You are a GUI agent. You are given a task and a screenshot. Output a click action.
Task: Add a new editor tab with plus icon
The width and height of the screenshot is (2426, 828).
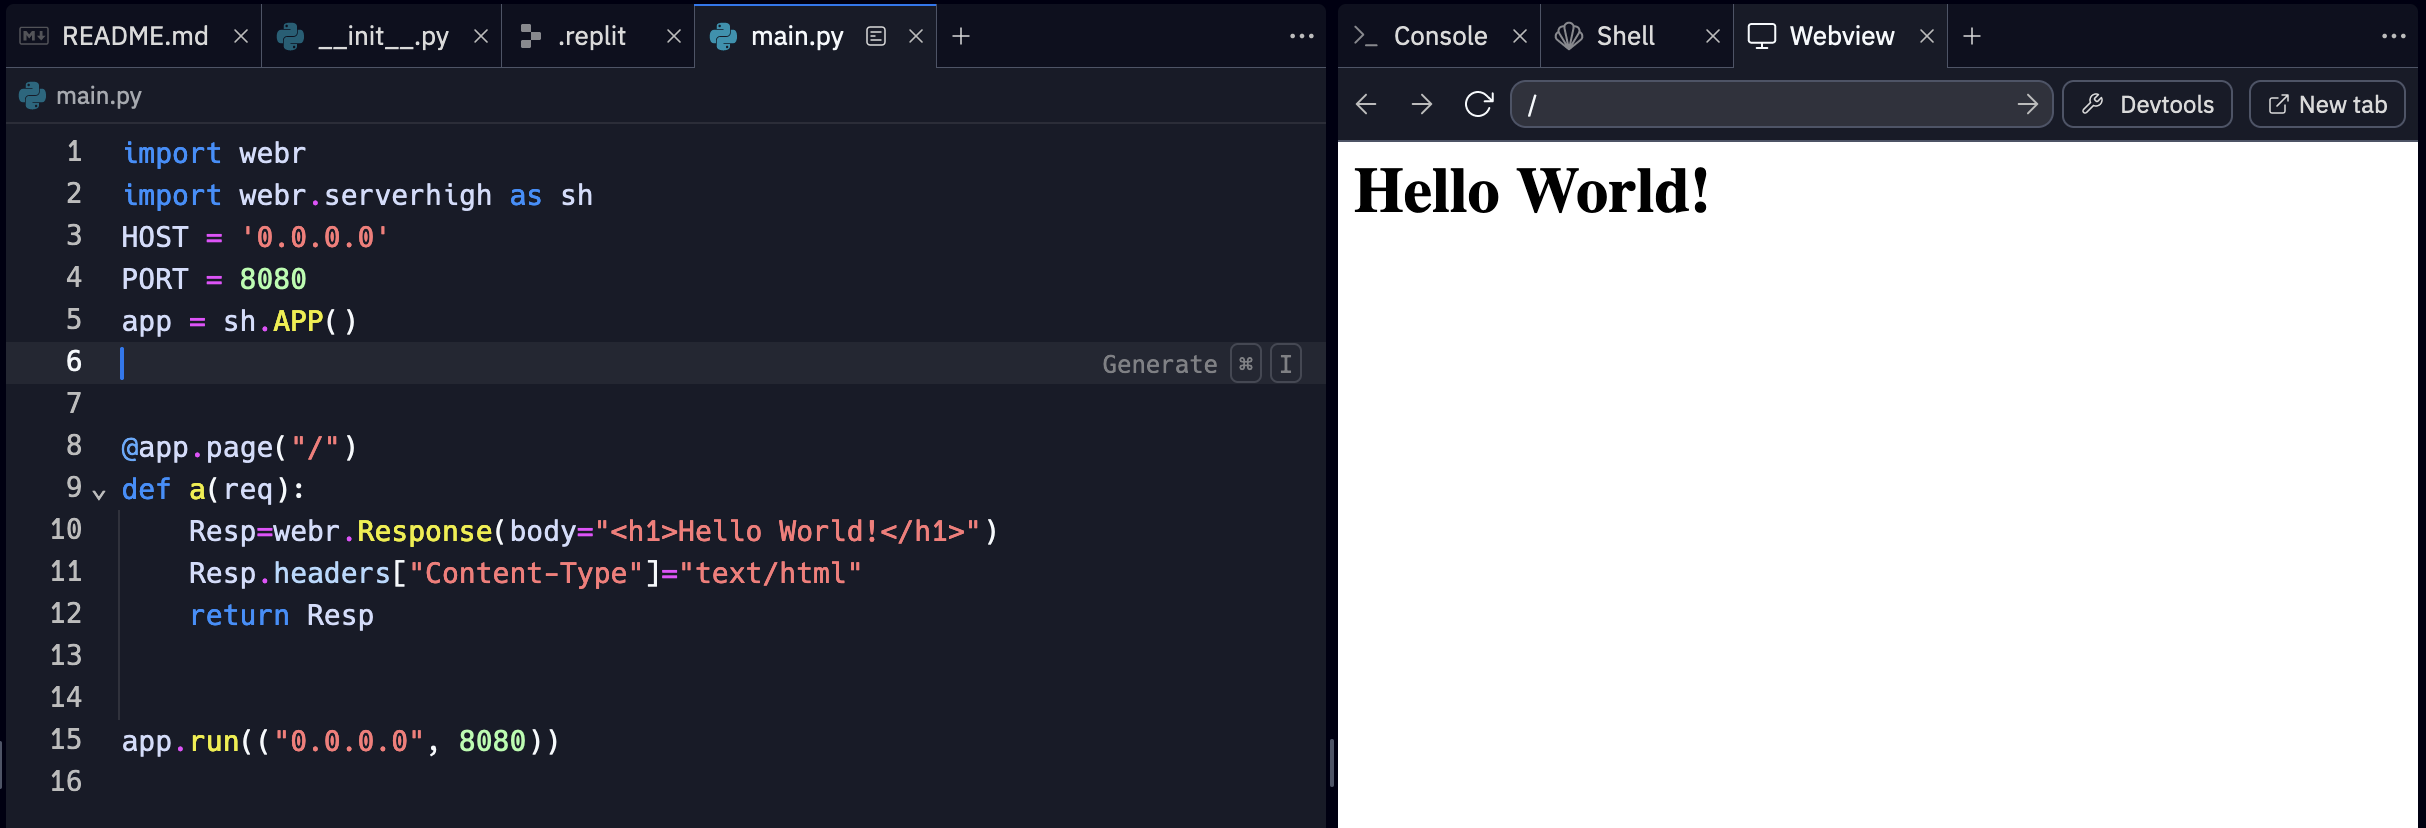[x=961, y=36]
